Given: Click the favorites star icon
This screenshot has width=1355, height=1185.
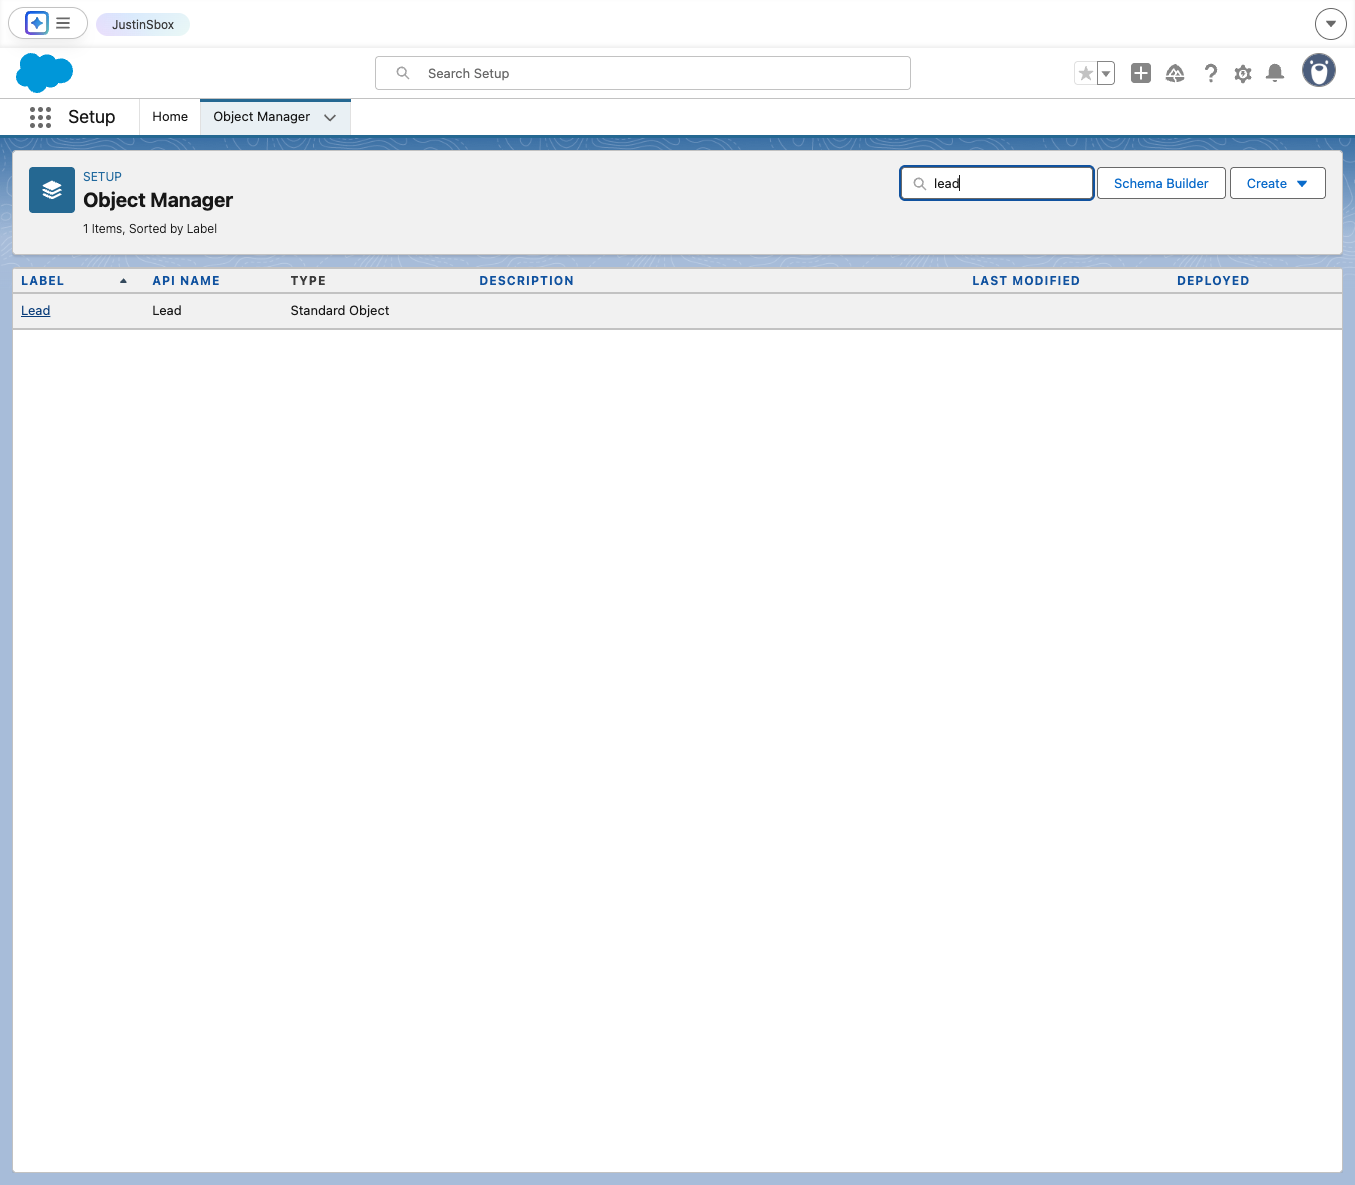Looking at the screenshot, I should click(1085, 73).
